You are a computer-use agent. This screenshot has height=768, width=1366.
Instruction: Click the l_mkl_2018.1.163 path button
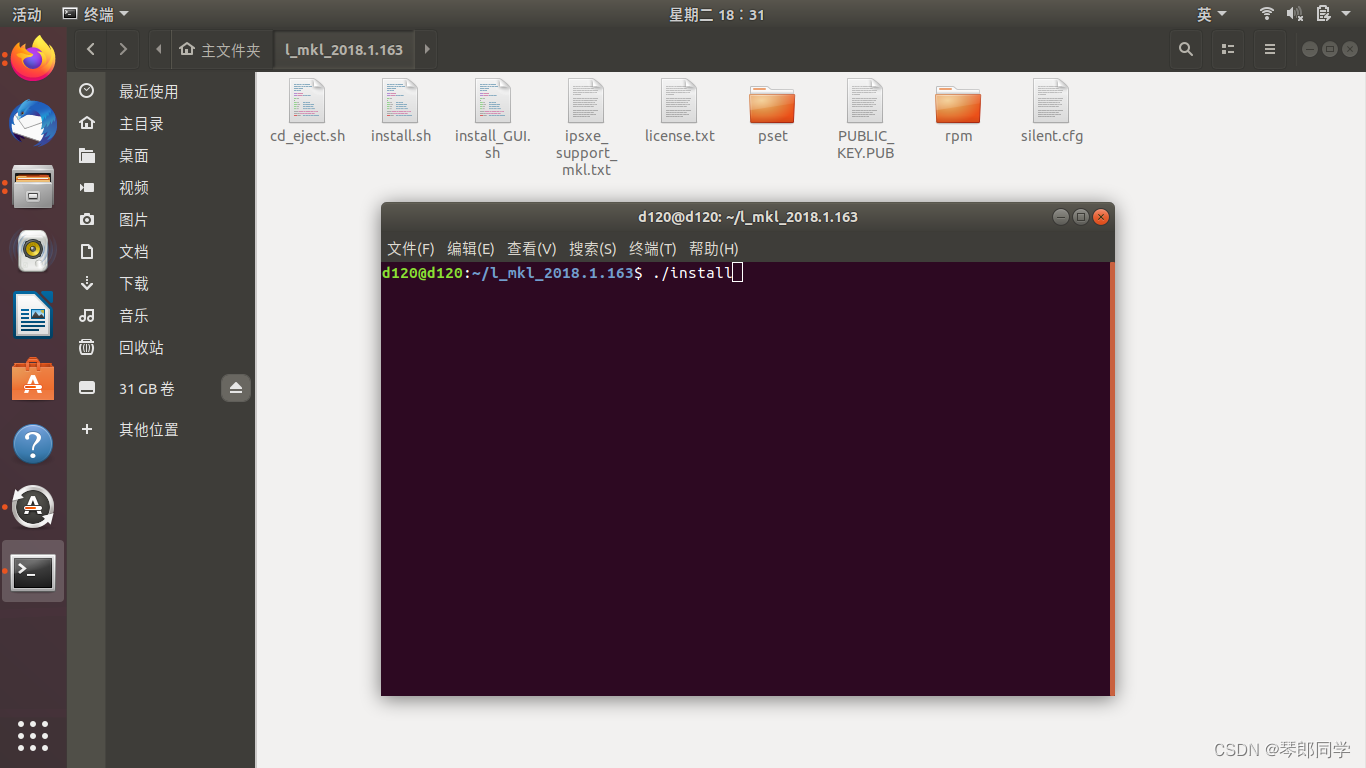coord(344,49)
